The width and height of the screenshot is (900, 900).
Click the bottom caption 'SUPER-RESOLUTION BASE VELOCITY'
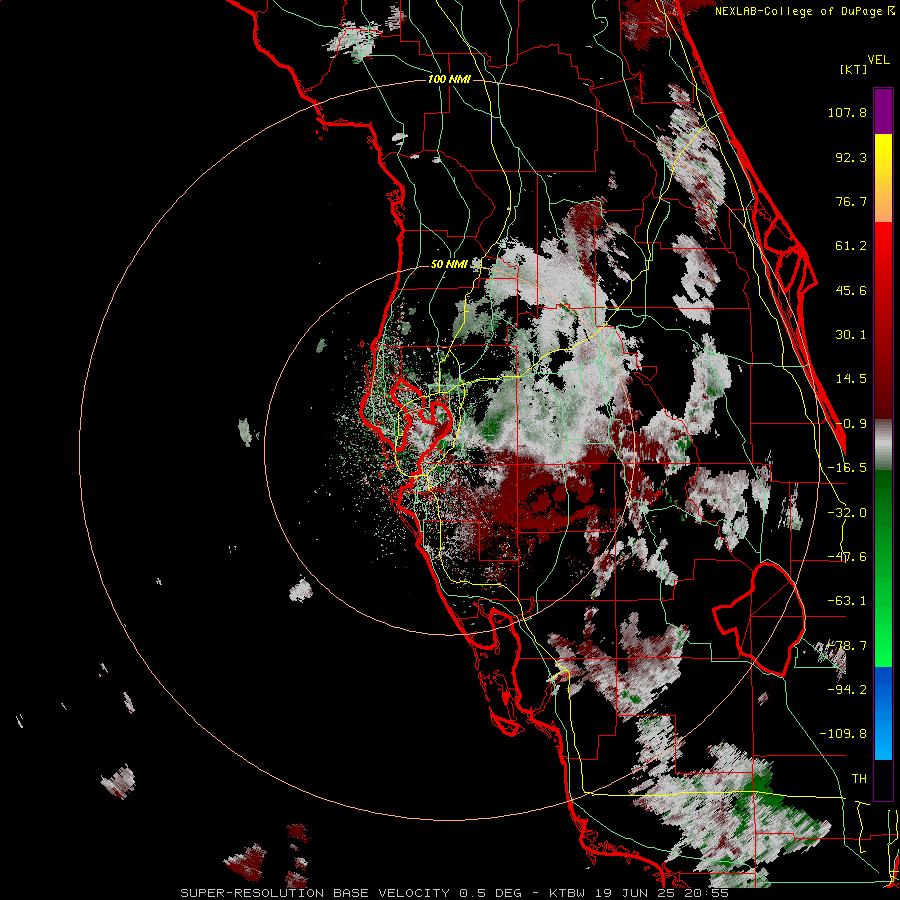click(x=315, y=893)
